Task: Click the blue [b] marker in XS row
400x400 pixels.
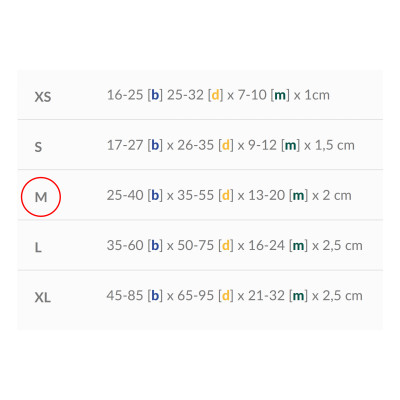Action: (155, 95)
